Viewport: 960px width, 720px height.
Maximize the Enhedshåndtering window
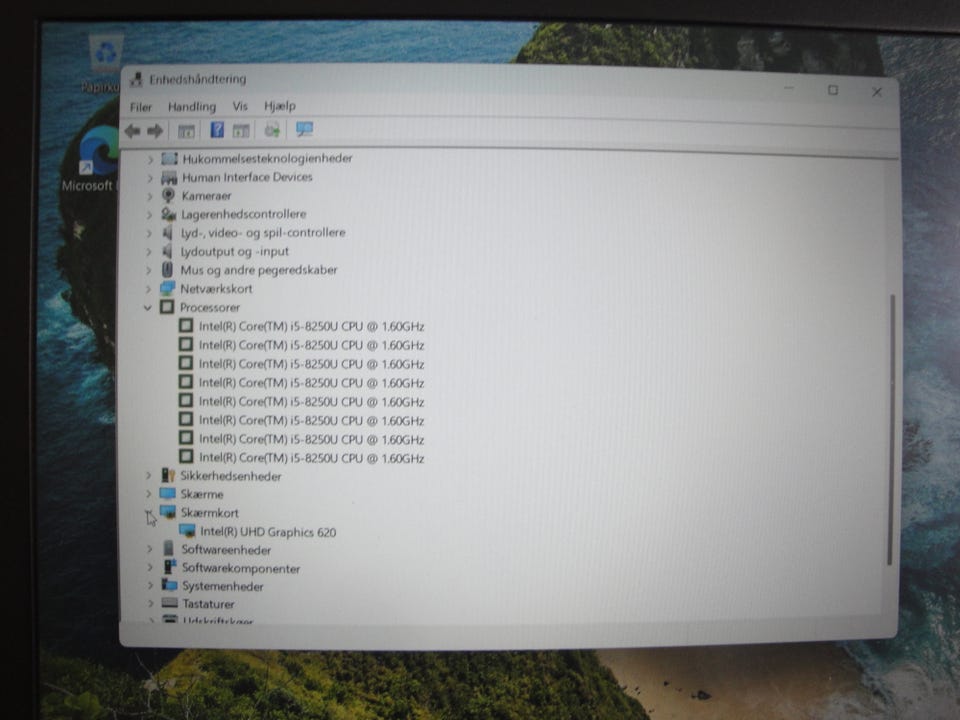pos(833,90)
